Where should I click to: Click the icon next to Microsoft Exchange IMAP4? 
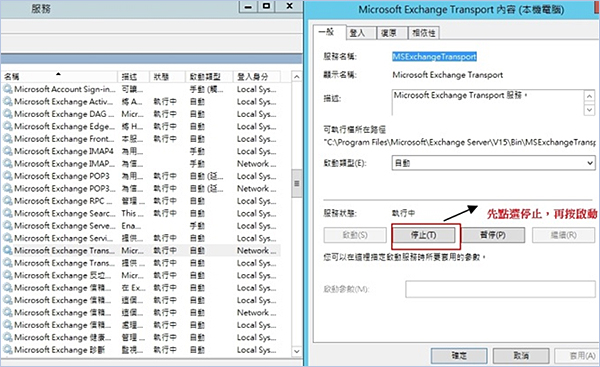click(8, 151)
